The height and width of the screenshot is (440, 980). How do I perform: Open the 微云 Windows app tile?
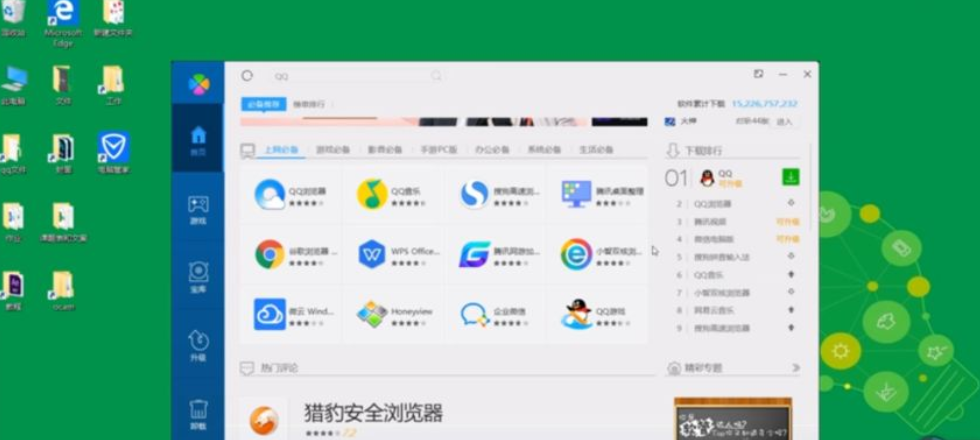tap(291, 314)
